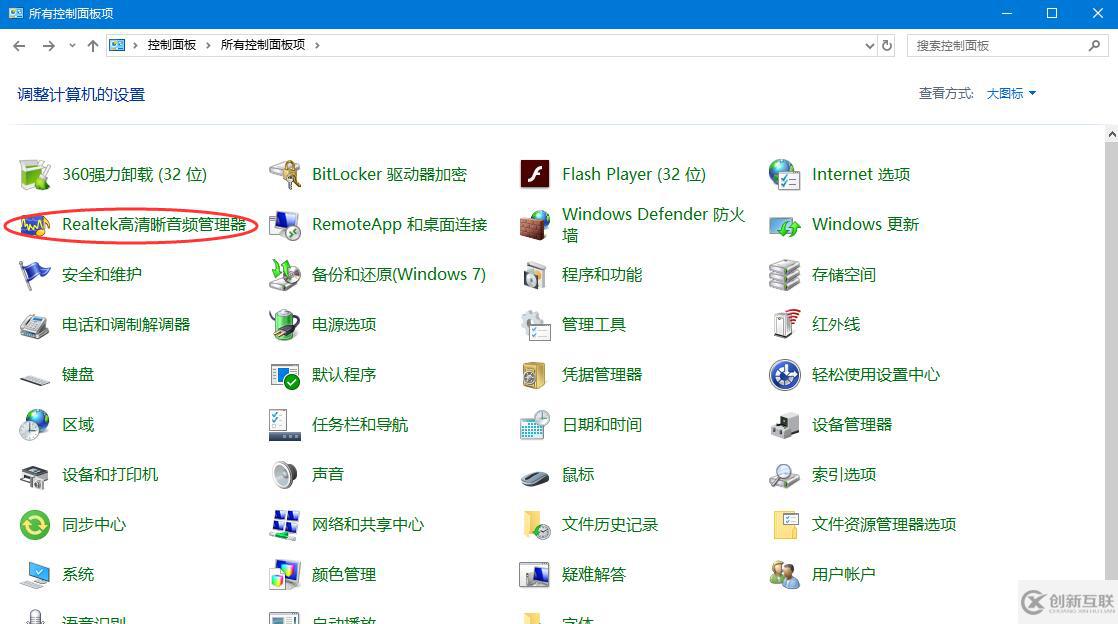Open 同步中心 icon

[34, 526]
